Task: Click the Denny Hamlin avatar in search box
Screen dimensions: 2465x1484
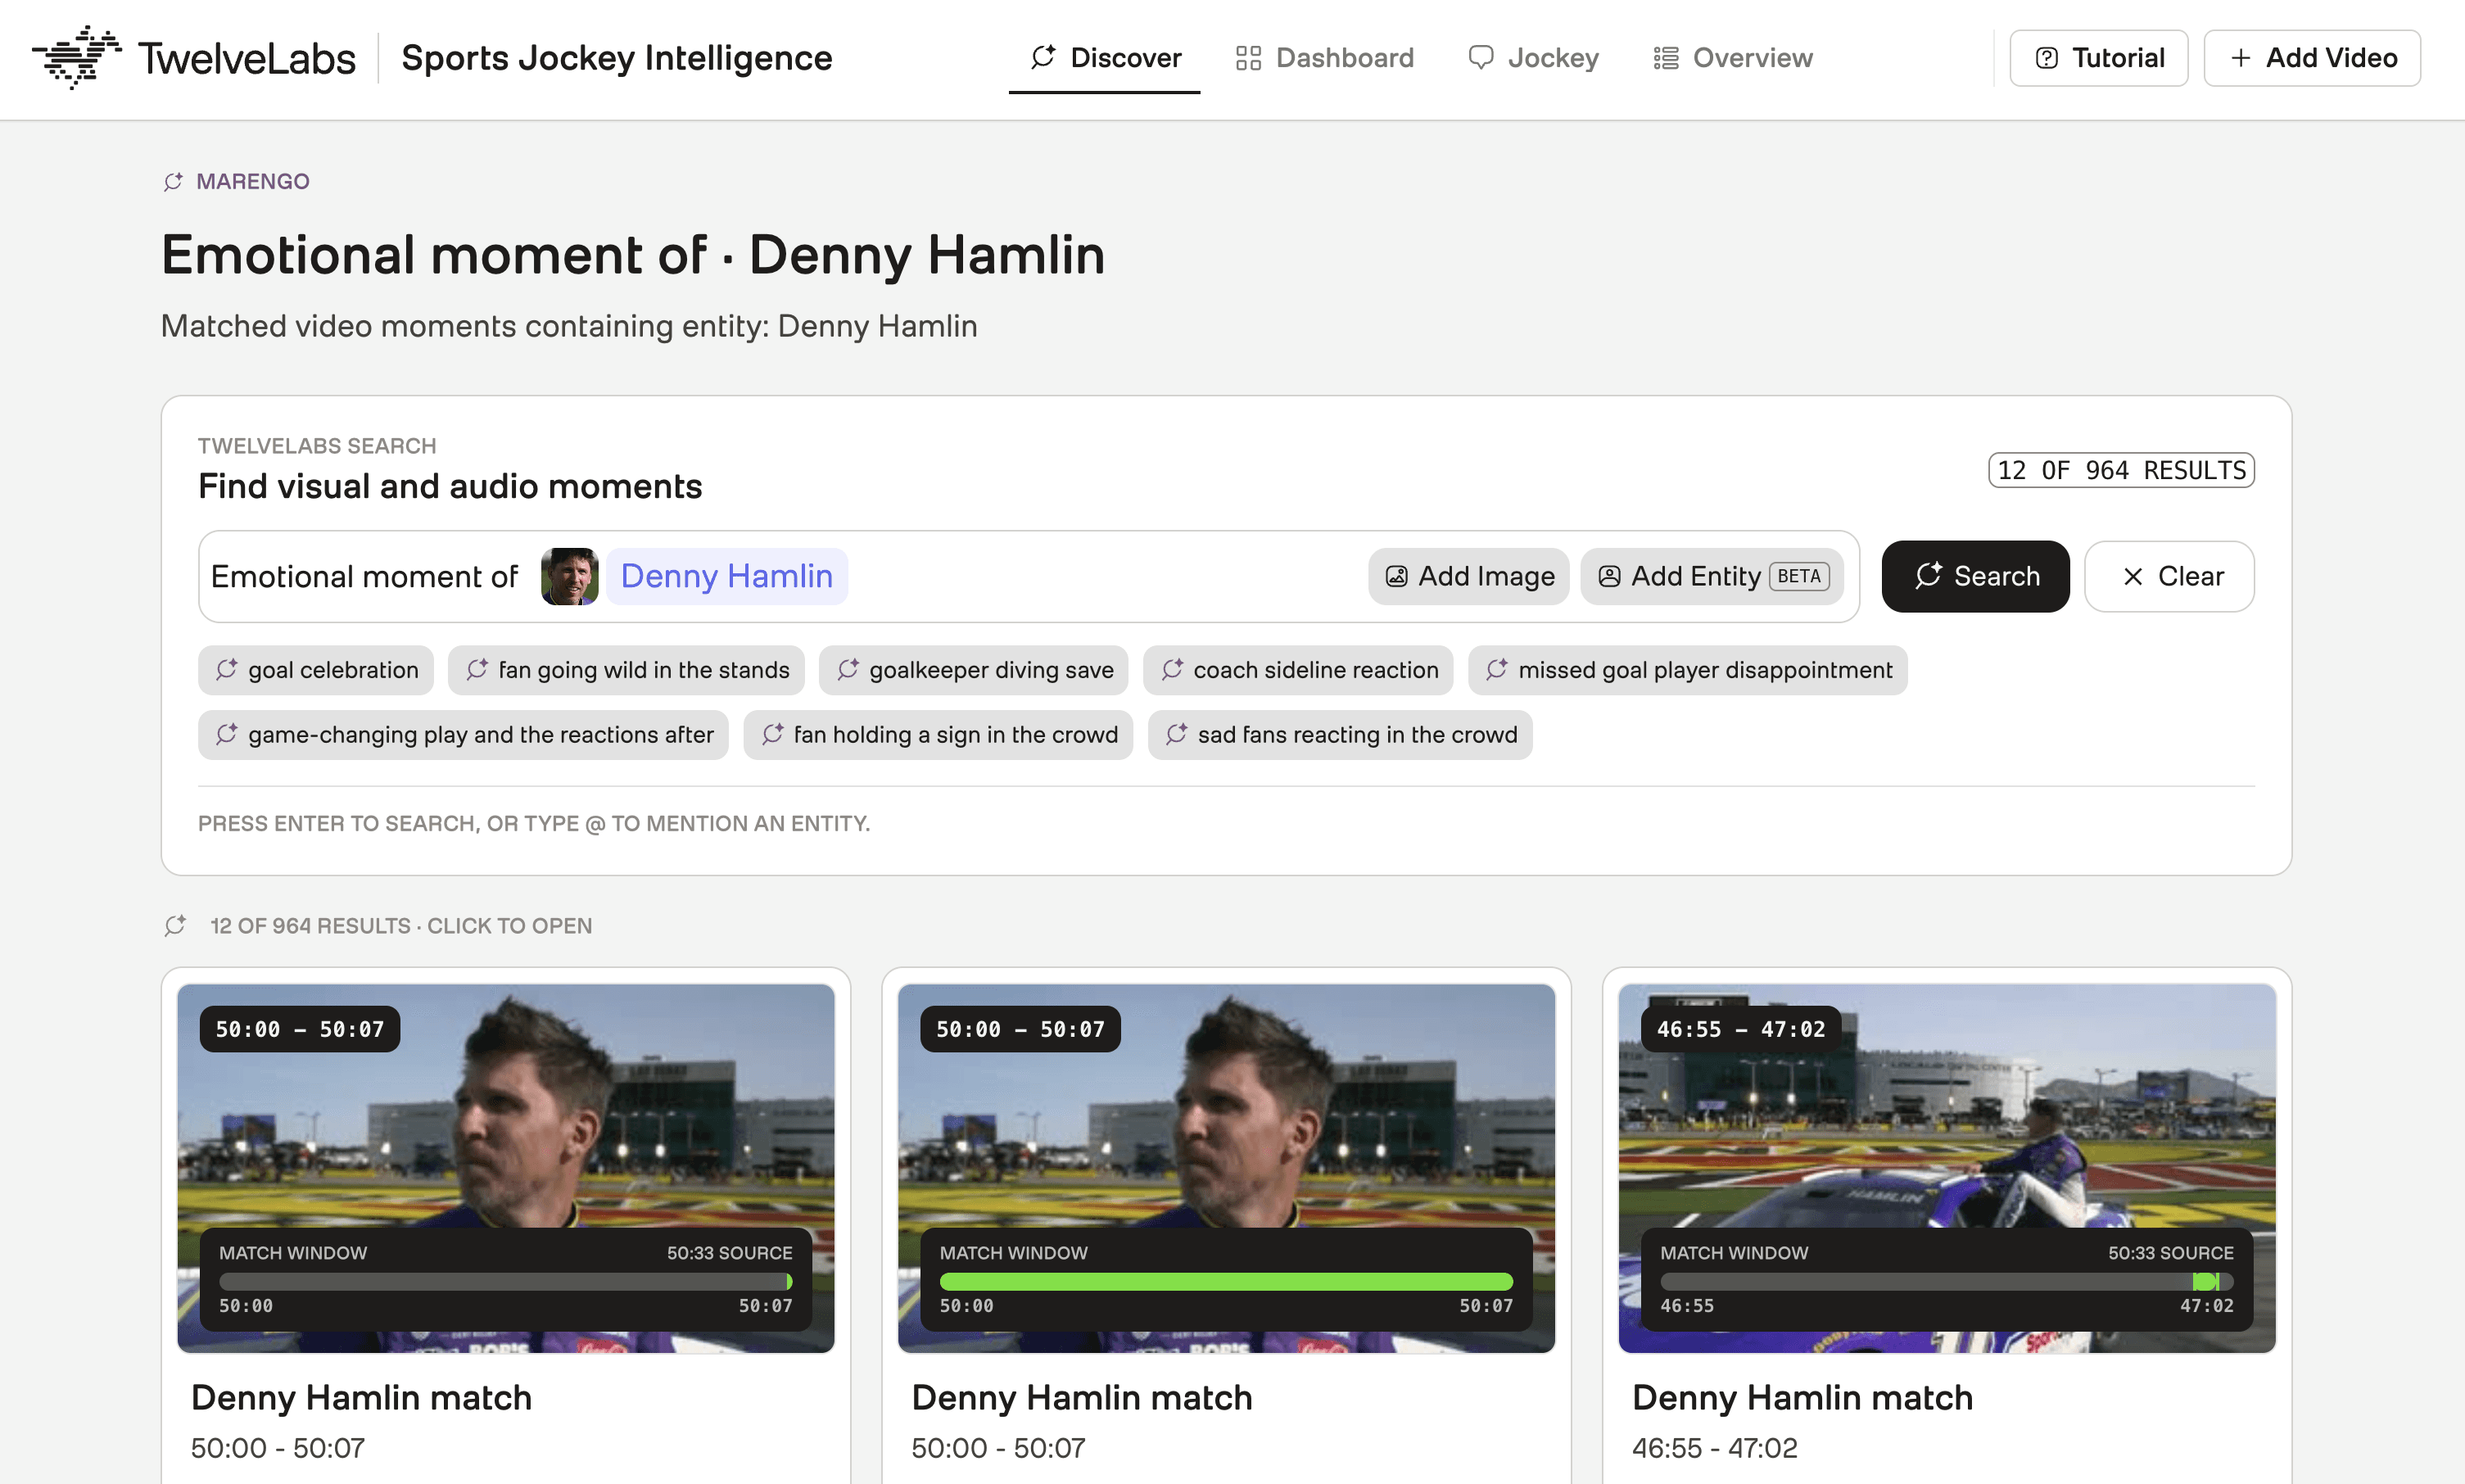Action: 569,576
